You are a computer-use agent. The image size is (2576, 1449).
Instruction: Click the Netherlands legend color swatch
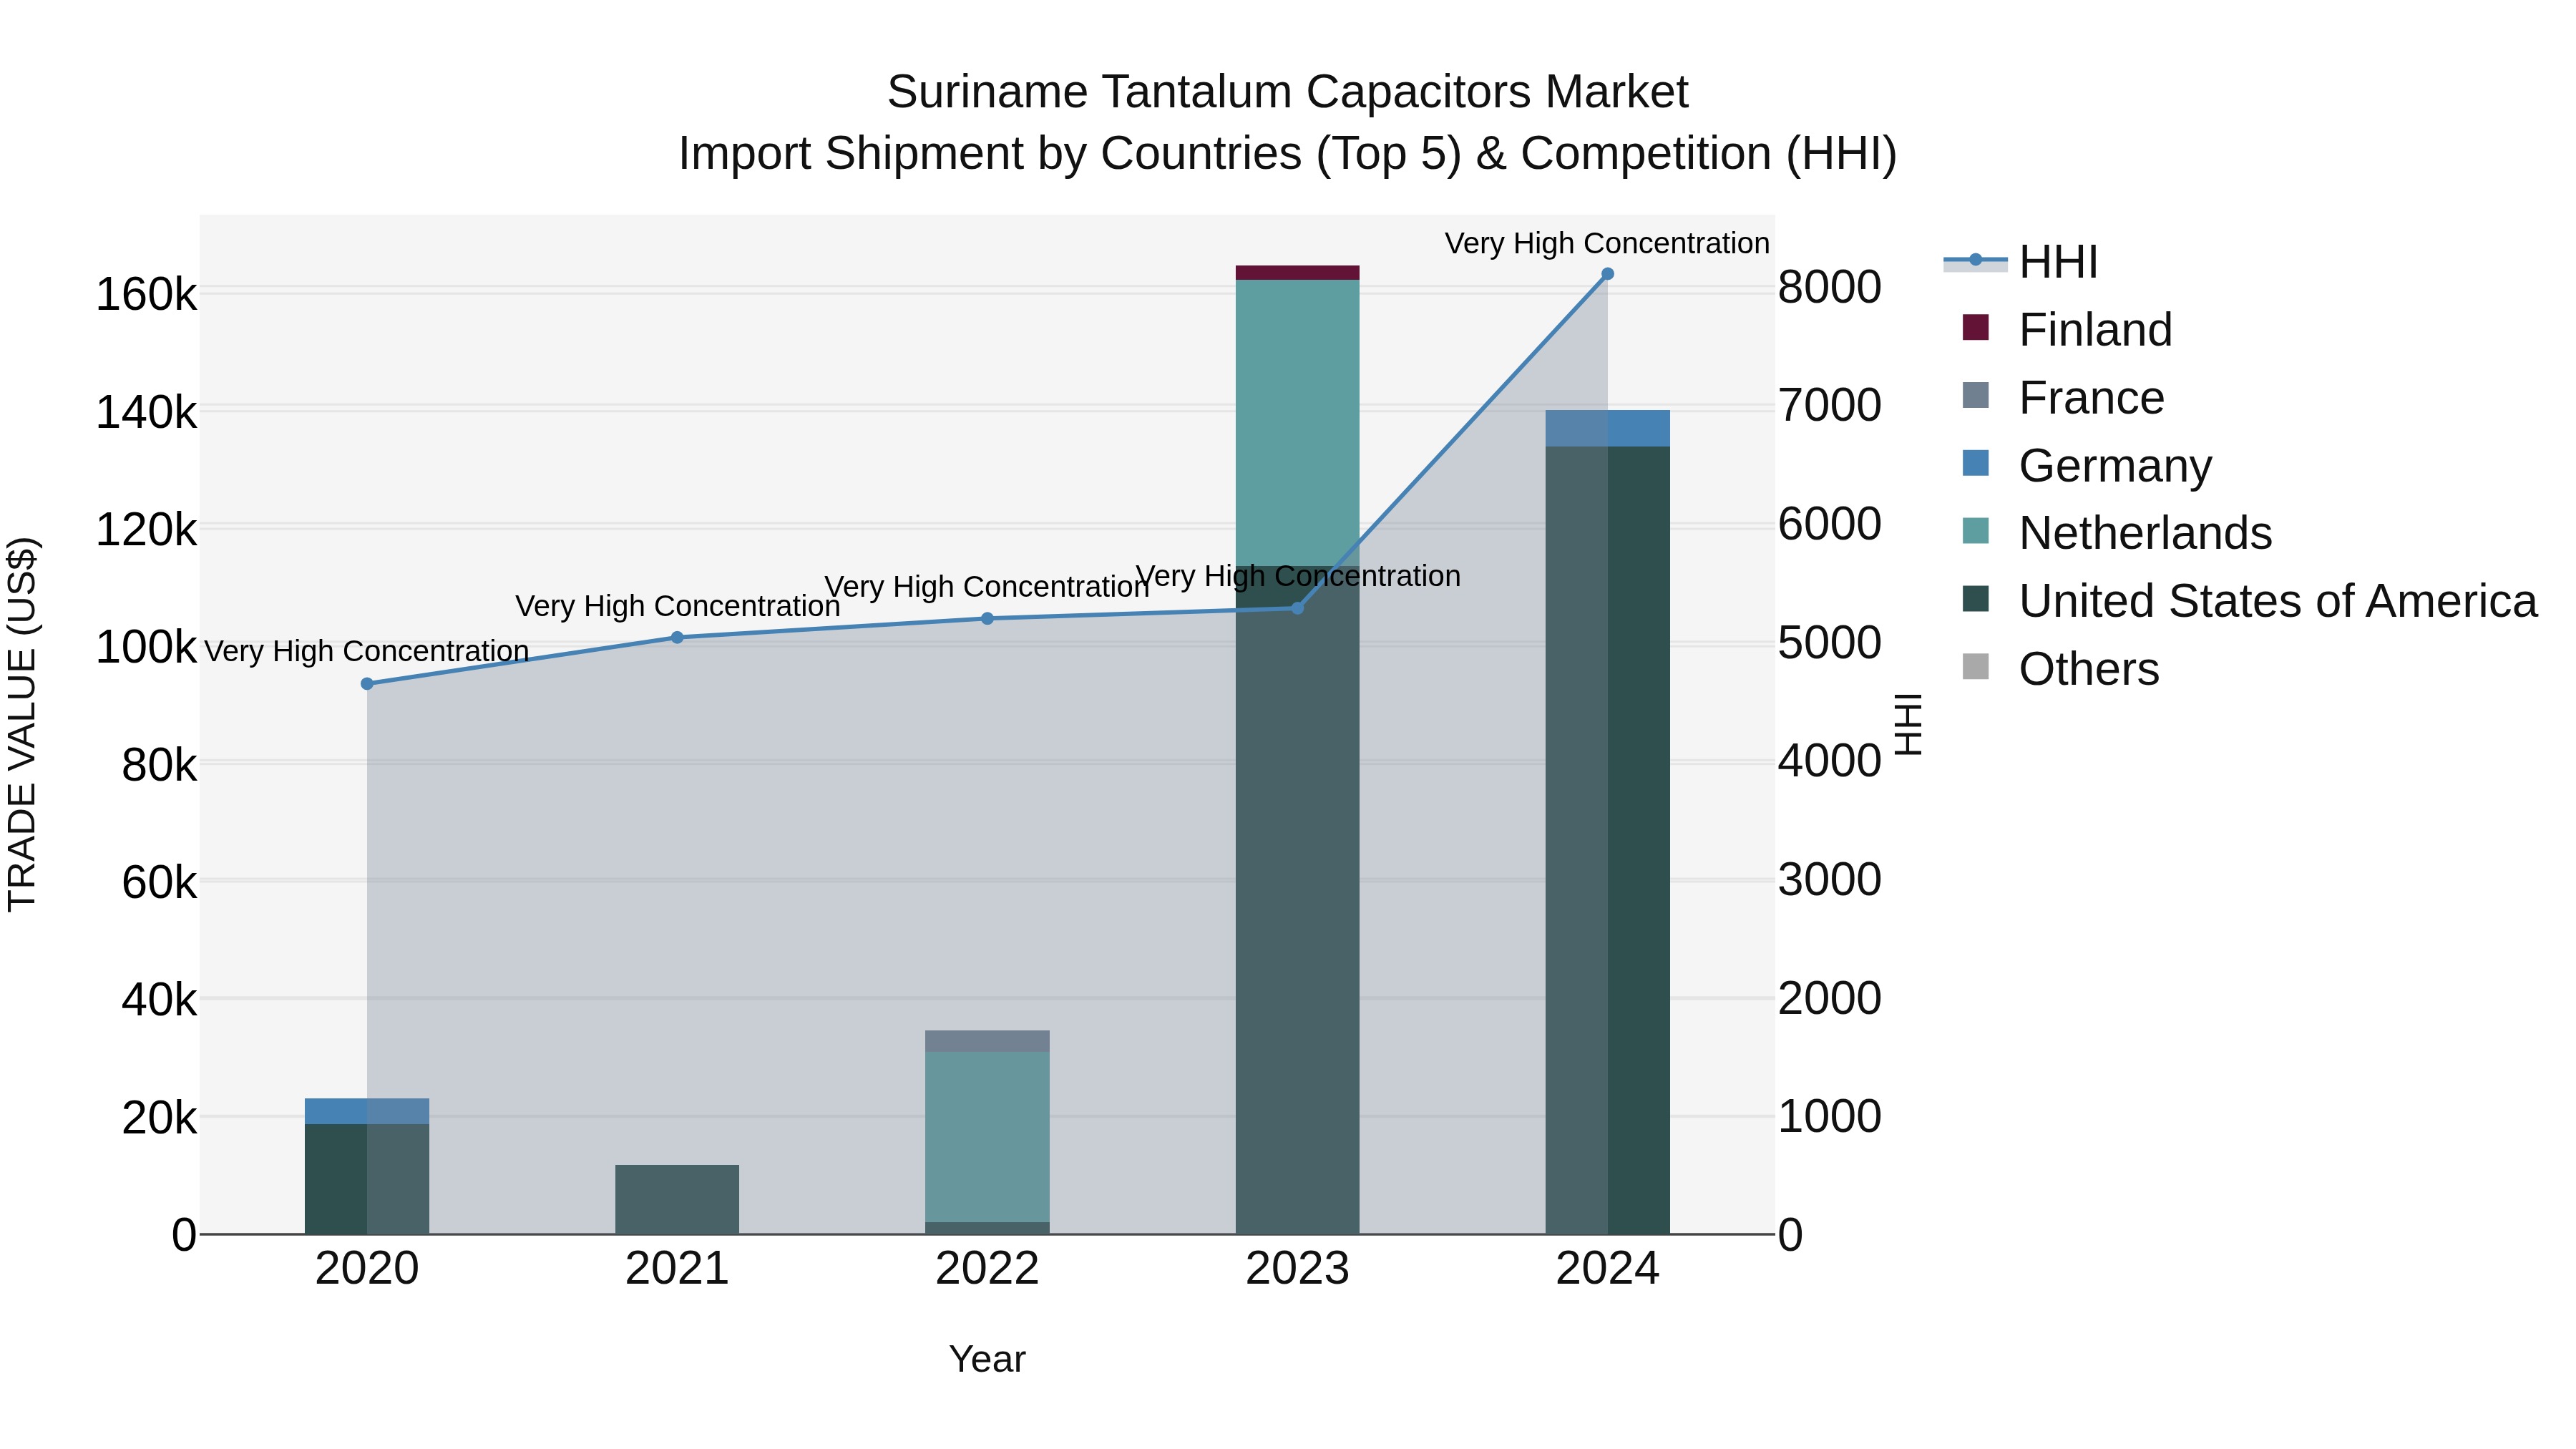tap(1975, 532)
